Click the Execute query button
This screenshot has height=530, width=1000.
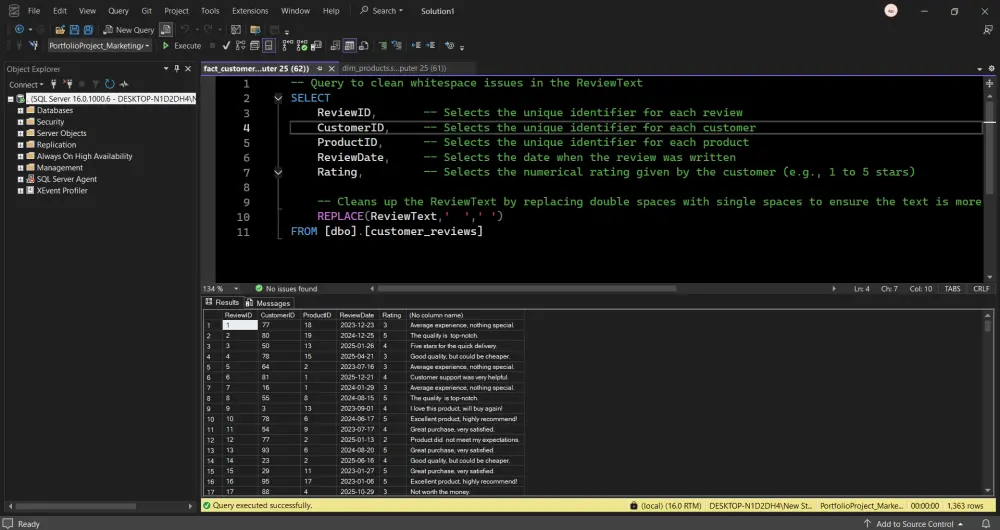(181, 46)
